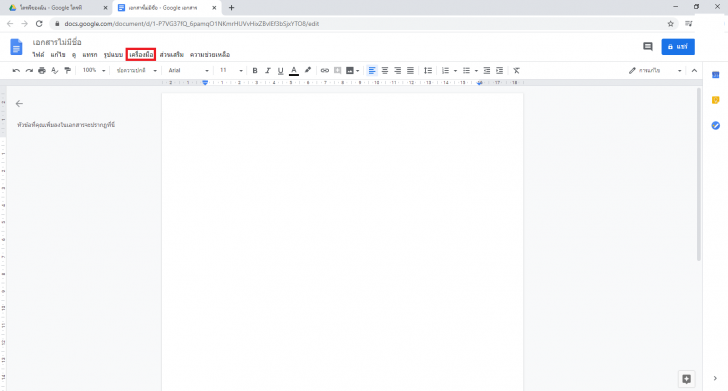Reload the page
Screen dimensions: 728x391
(x=39, y=24)
